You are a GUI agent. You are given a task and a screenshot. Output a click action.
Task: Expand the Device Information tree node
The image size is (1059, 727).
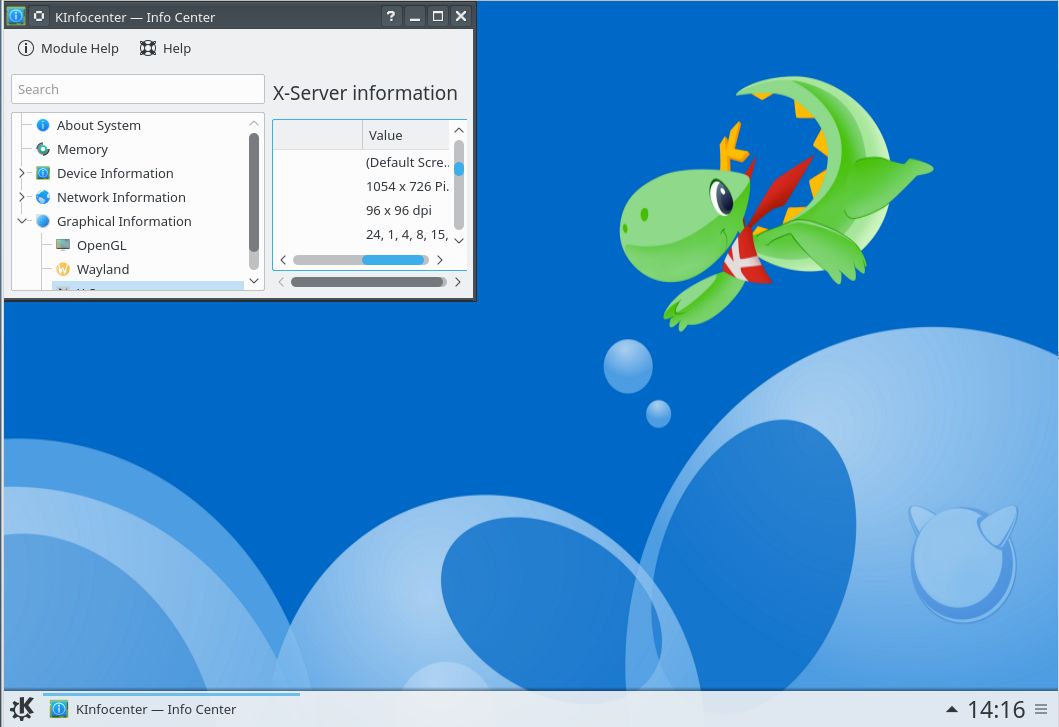click(22, 173)
